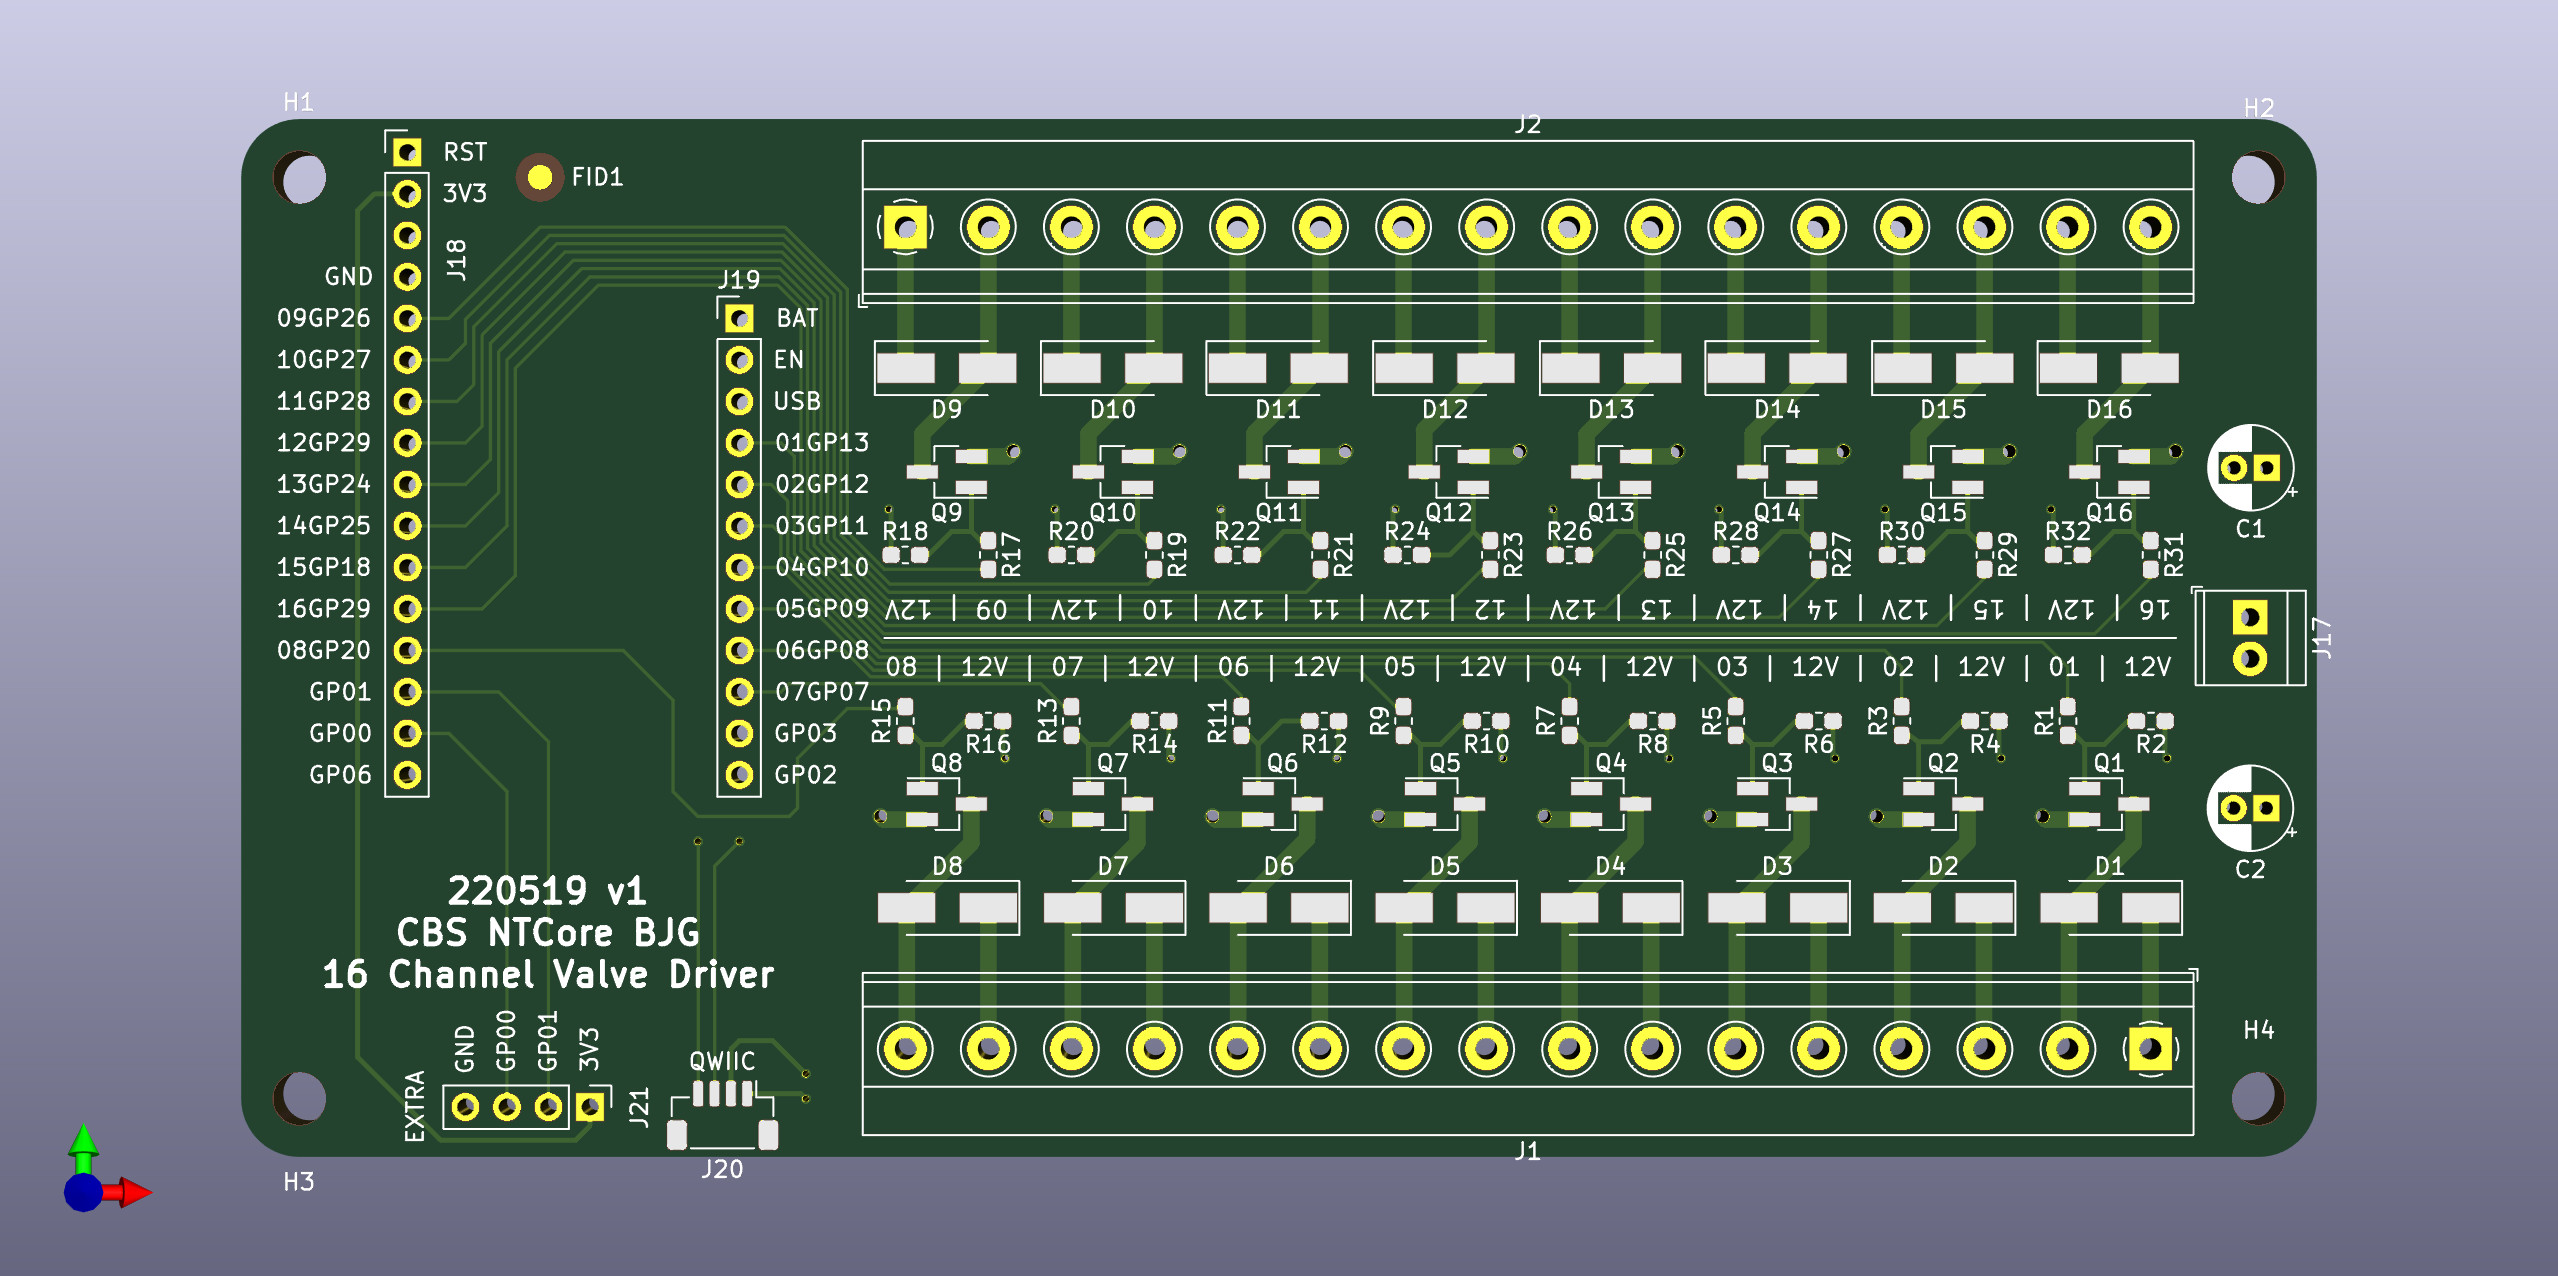The height and width of the screenshot is (1276, 2558).
Task: Click the square BAT pad of J19
Action: [x=739, y=318]
